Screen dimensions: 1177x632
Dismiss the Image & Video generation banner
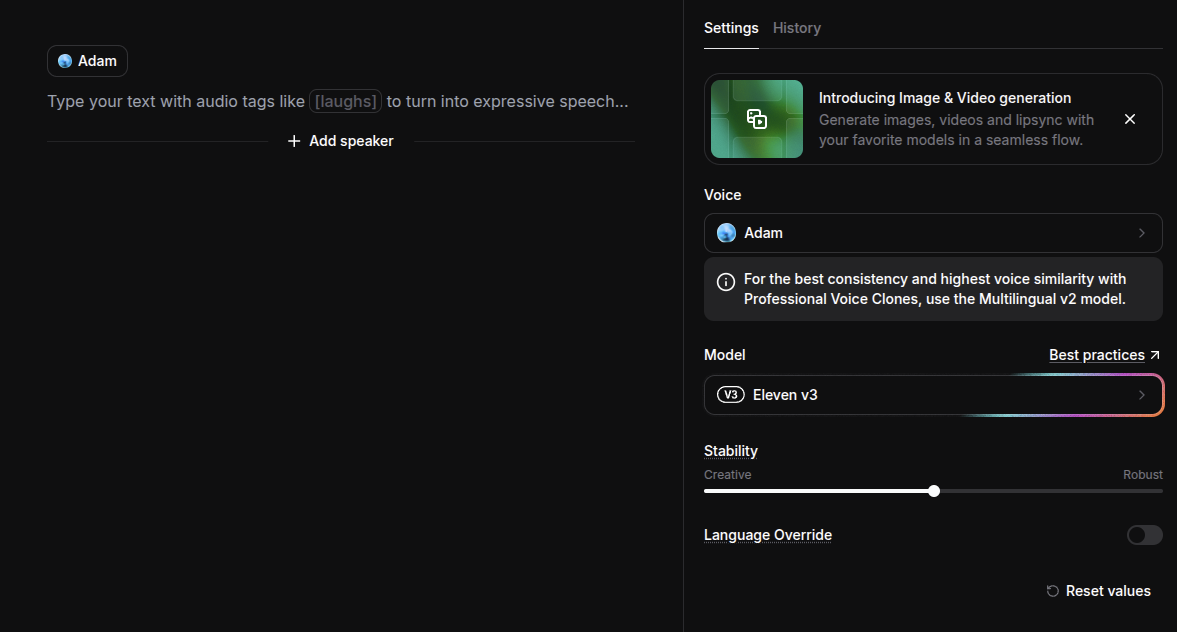click(x=1130, y=118)
